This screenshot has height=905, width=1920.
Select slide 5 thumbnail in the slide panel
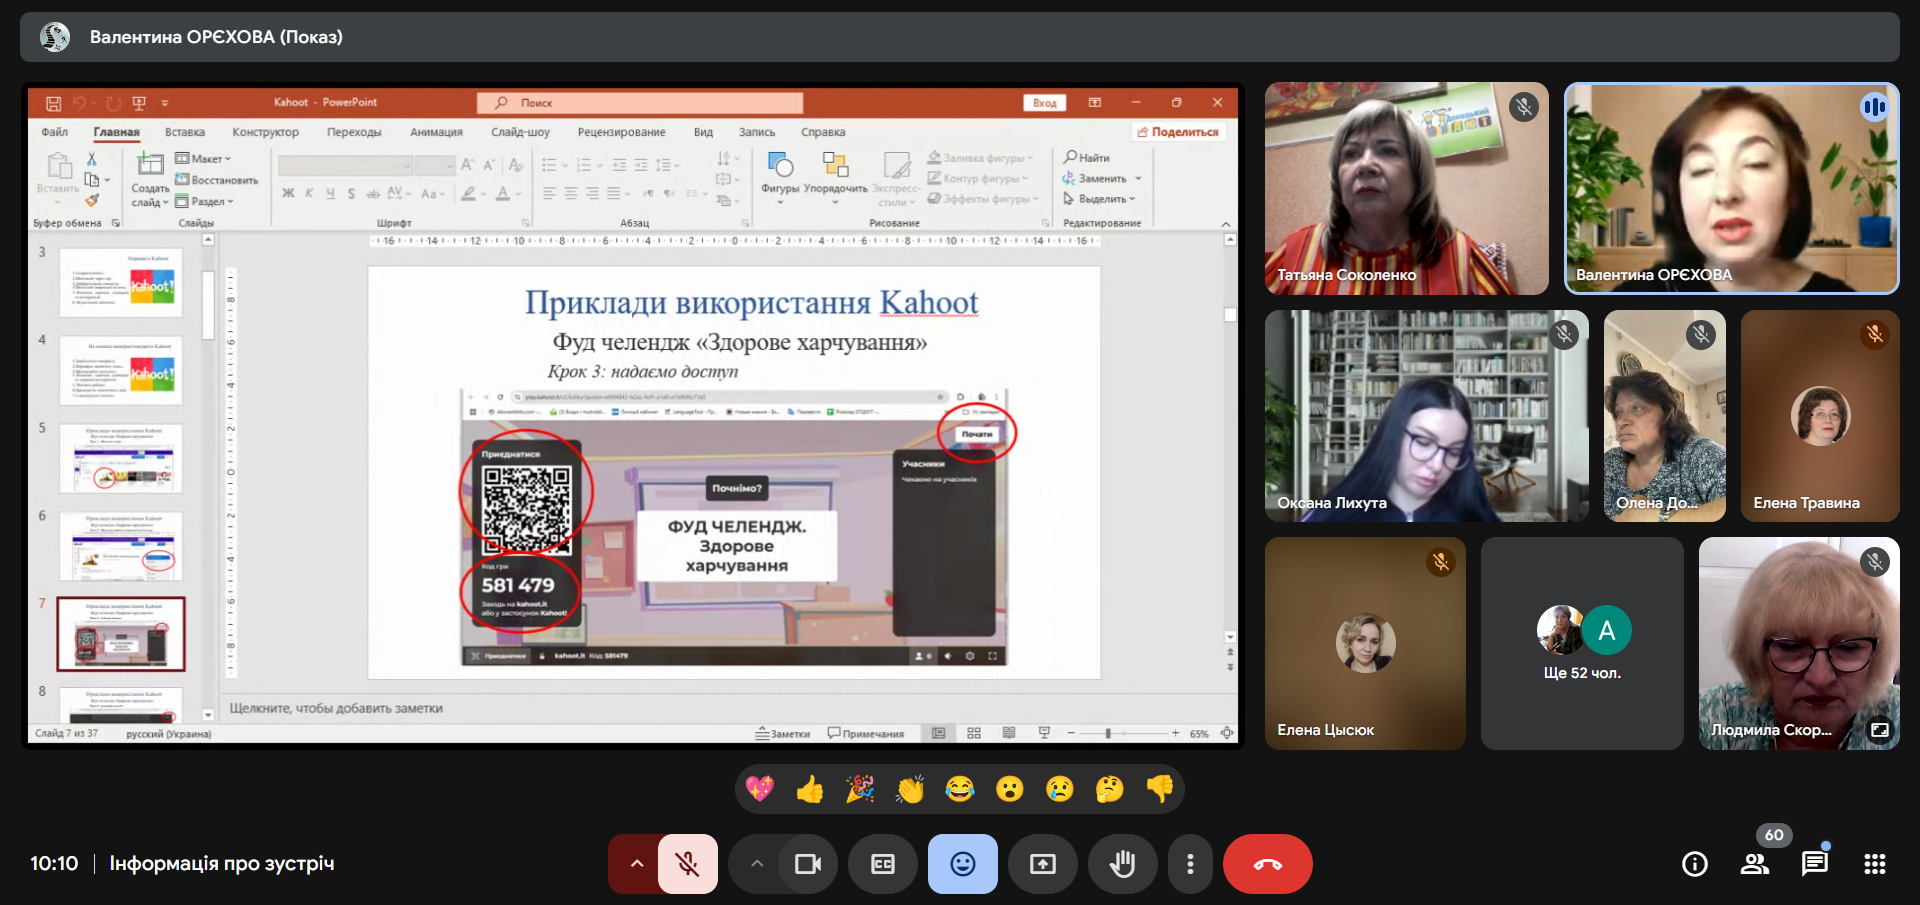point(121,459)
